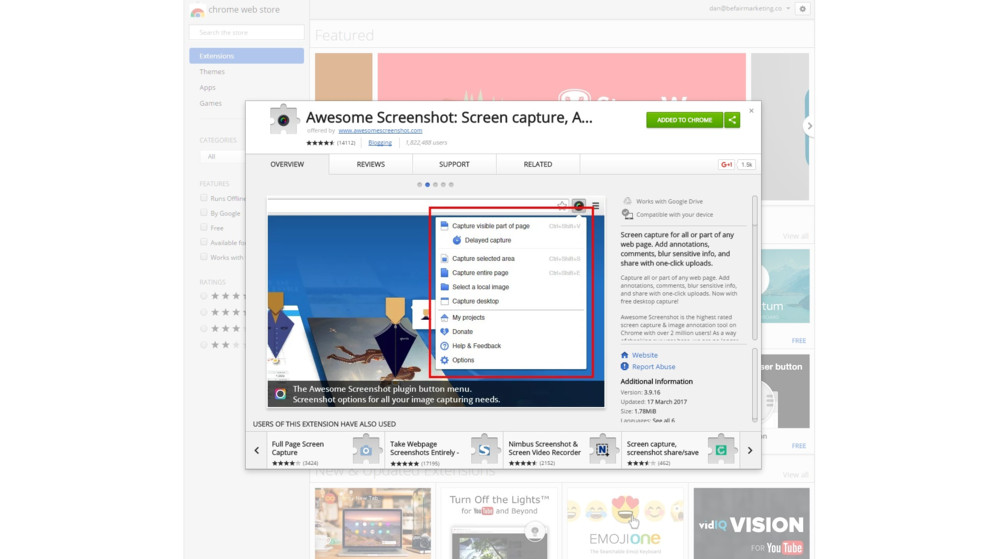Open Nimbus Screenshot & Screen Video Recorder item
Screen dimensions: 1000x559
pyautogui.click(x=562, y=451)
